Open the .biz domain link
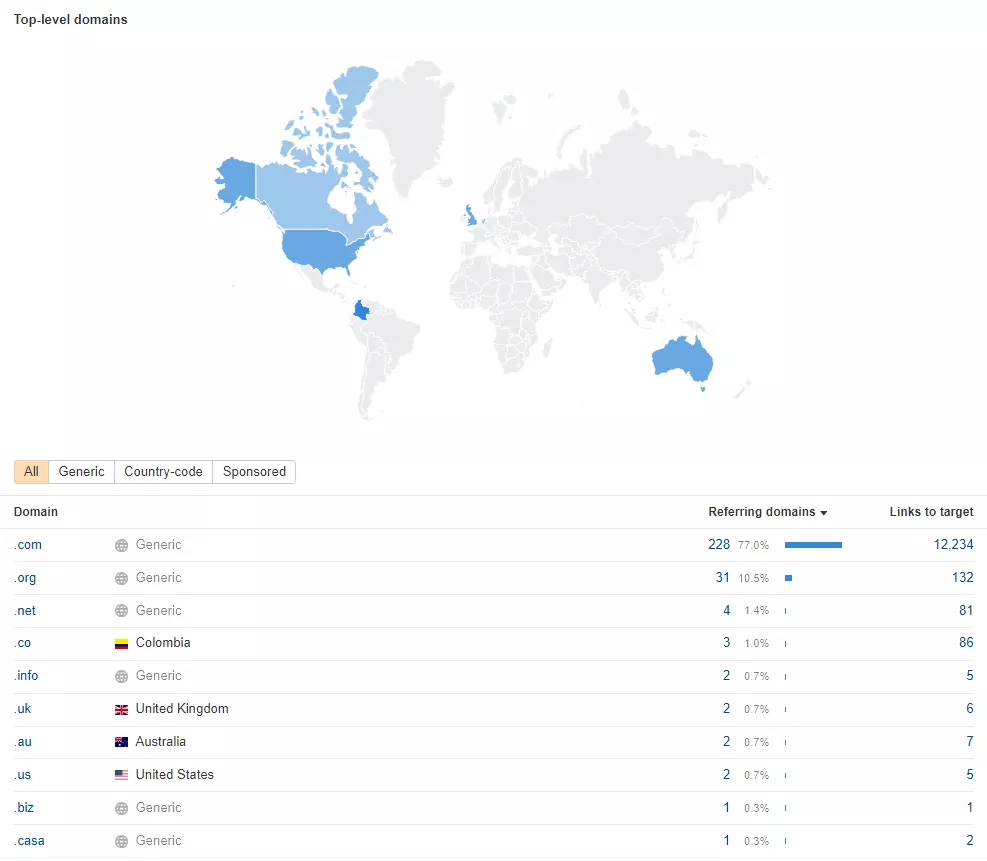The image size is (987, 861). point(24,808)
